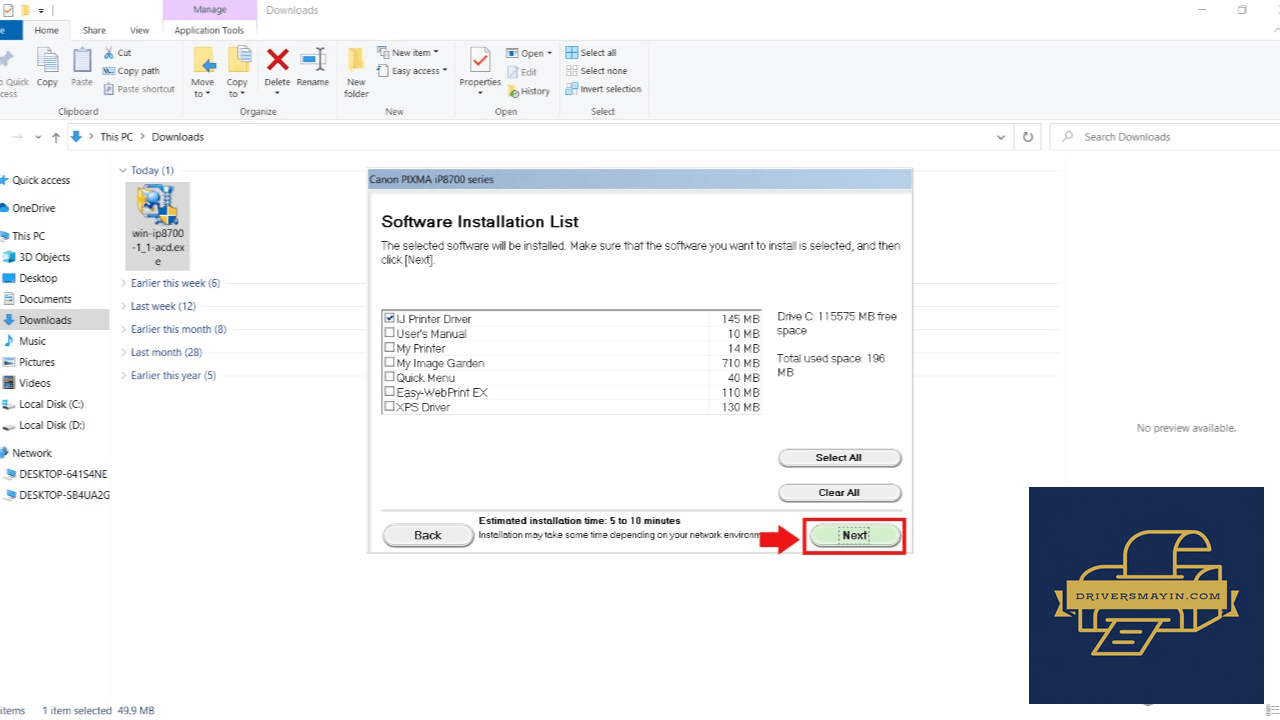Open Documents in the navigation pane
Screen dimensions: 1280x720
45,299
